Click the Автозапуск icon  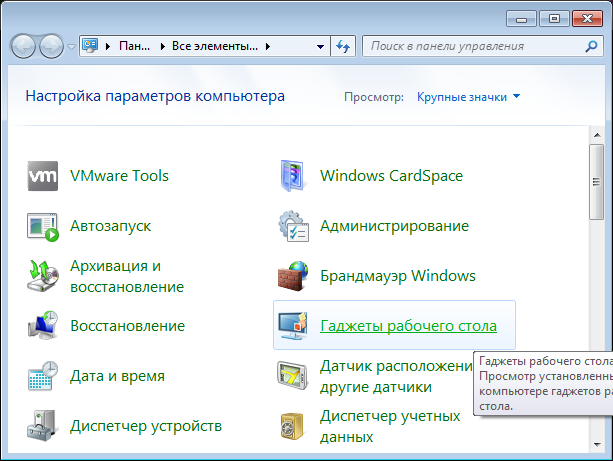[43, 226]
